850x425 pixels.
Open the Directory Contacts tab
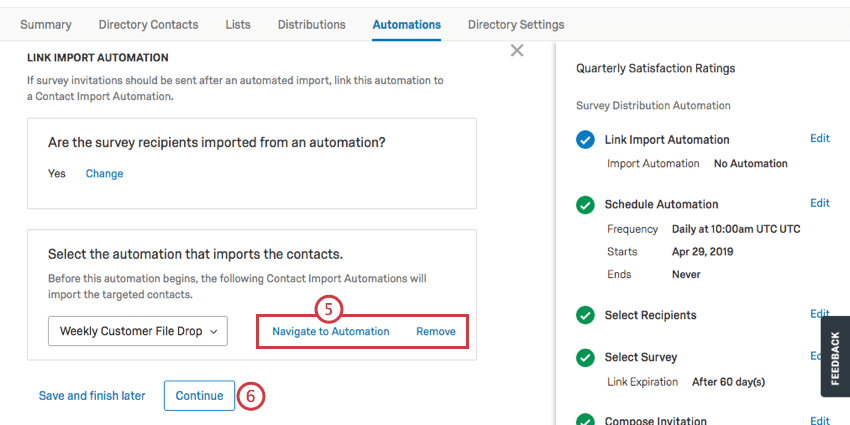pos(149,24)
